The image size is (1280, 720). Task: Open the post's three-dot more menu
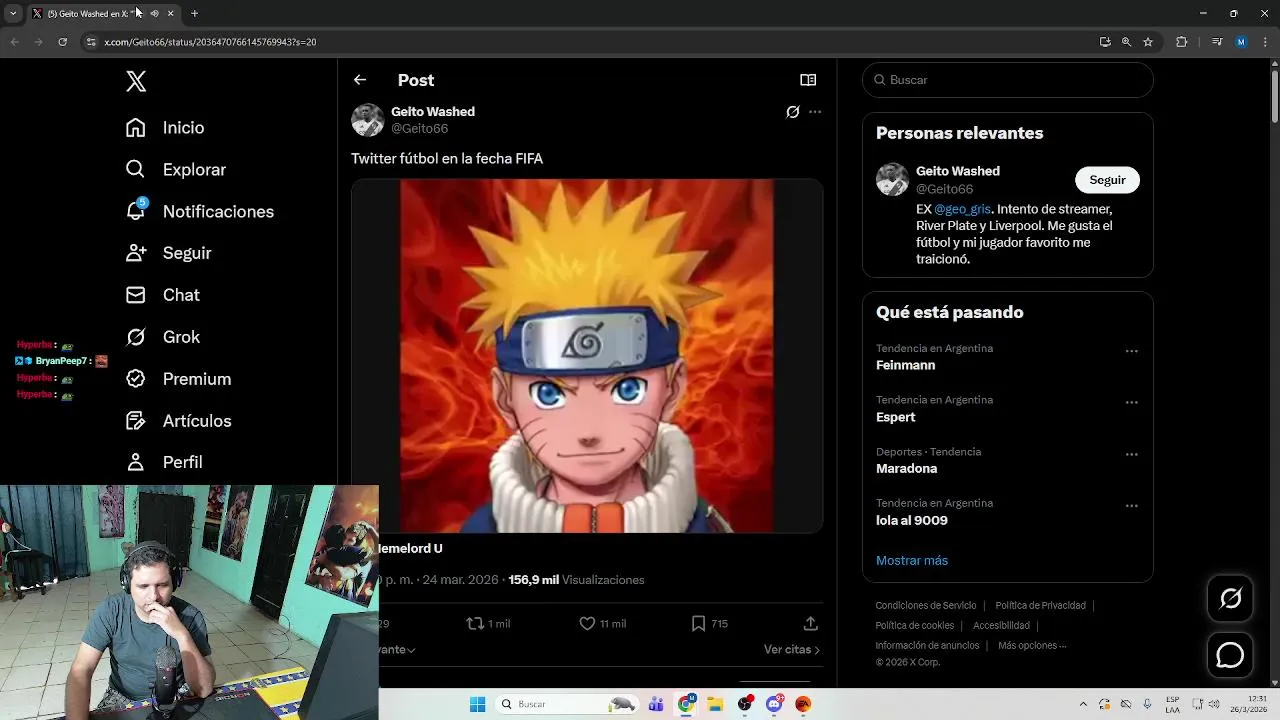click(815, 112)
